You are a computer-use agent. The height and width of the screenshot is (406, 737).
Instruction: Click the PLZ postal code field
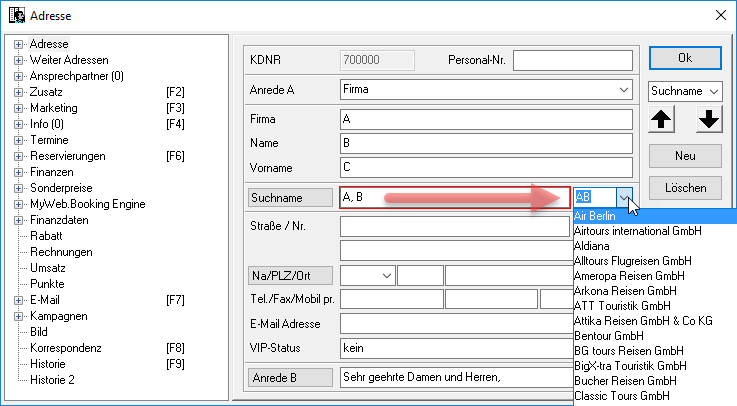(x=420, y=276)
